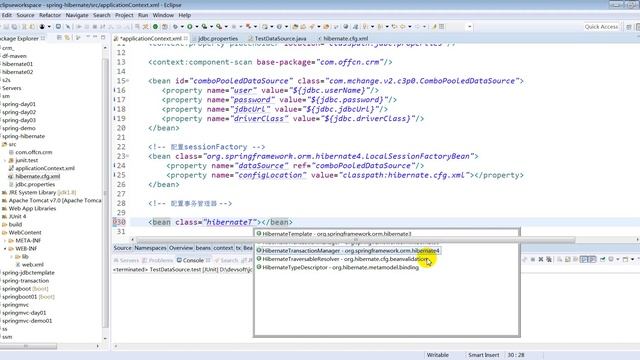Select the spring-transaction project
Viewport: 640px width, 360px height.
pyautogui.click(x=25, y=281)
